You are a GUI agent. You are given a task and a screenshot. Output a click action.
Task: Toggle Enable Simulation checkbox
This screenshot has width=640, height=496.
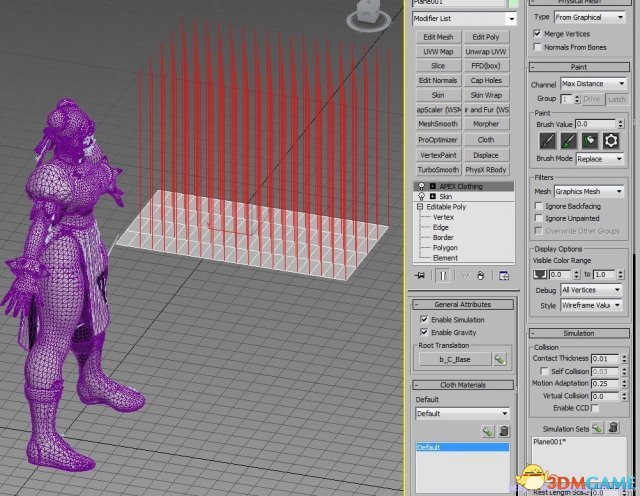tap(424, 319)
